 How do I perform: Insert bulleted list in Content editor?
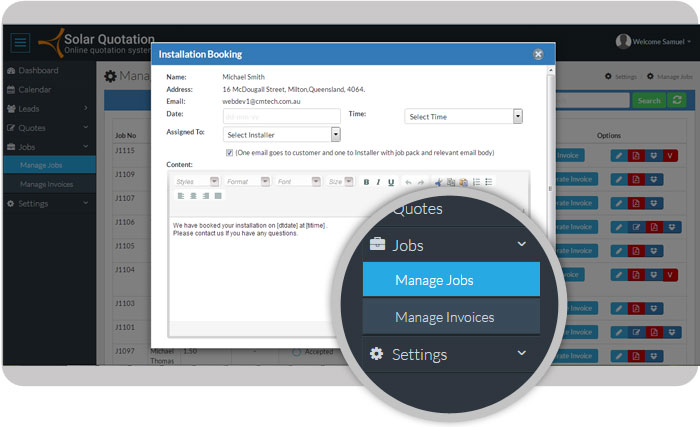coord(488,182)
